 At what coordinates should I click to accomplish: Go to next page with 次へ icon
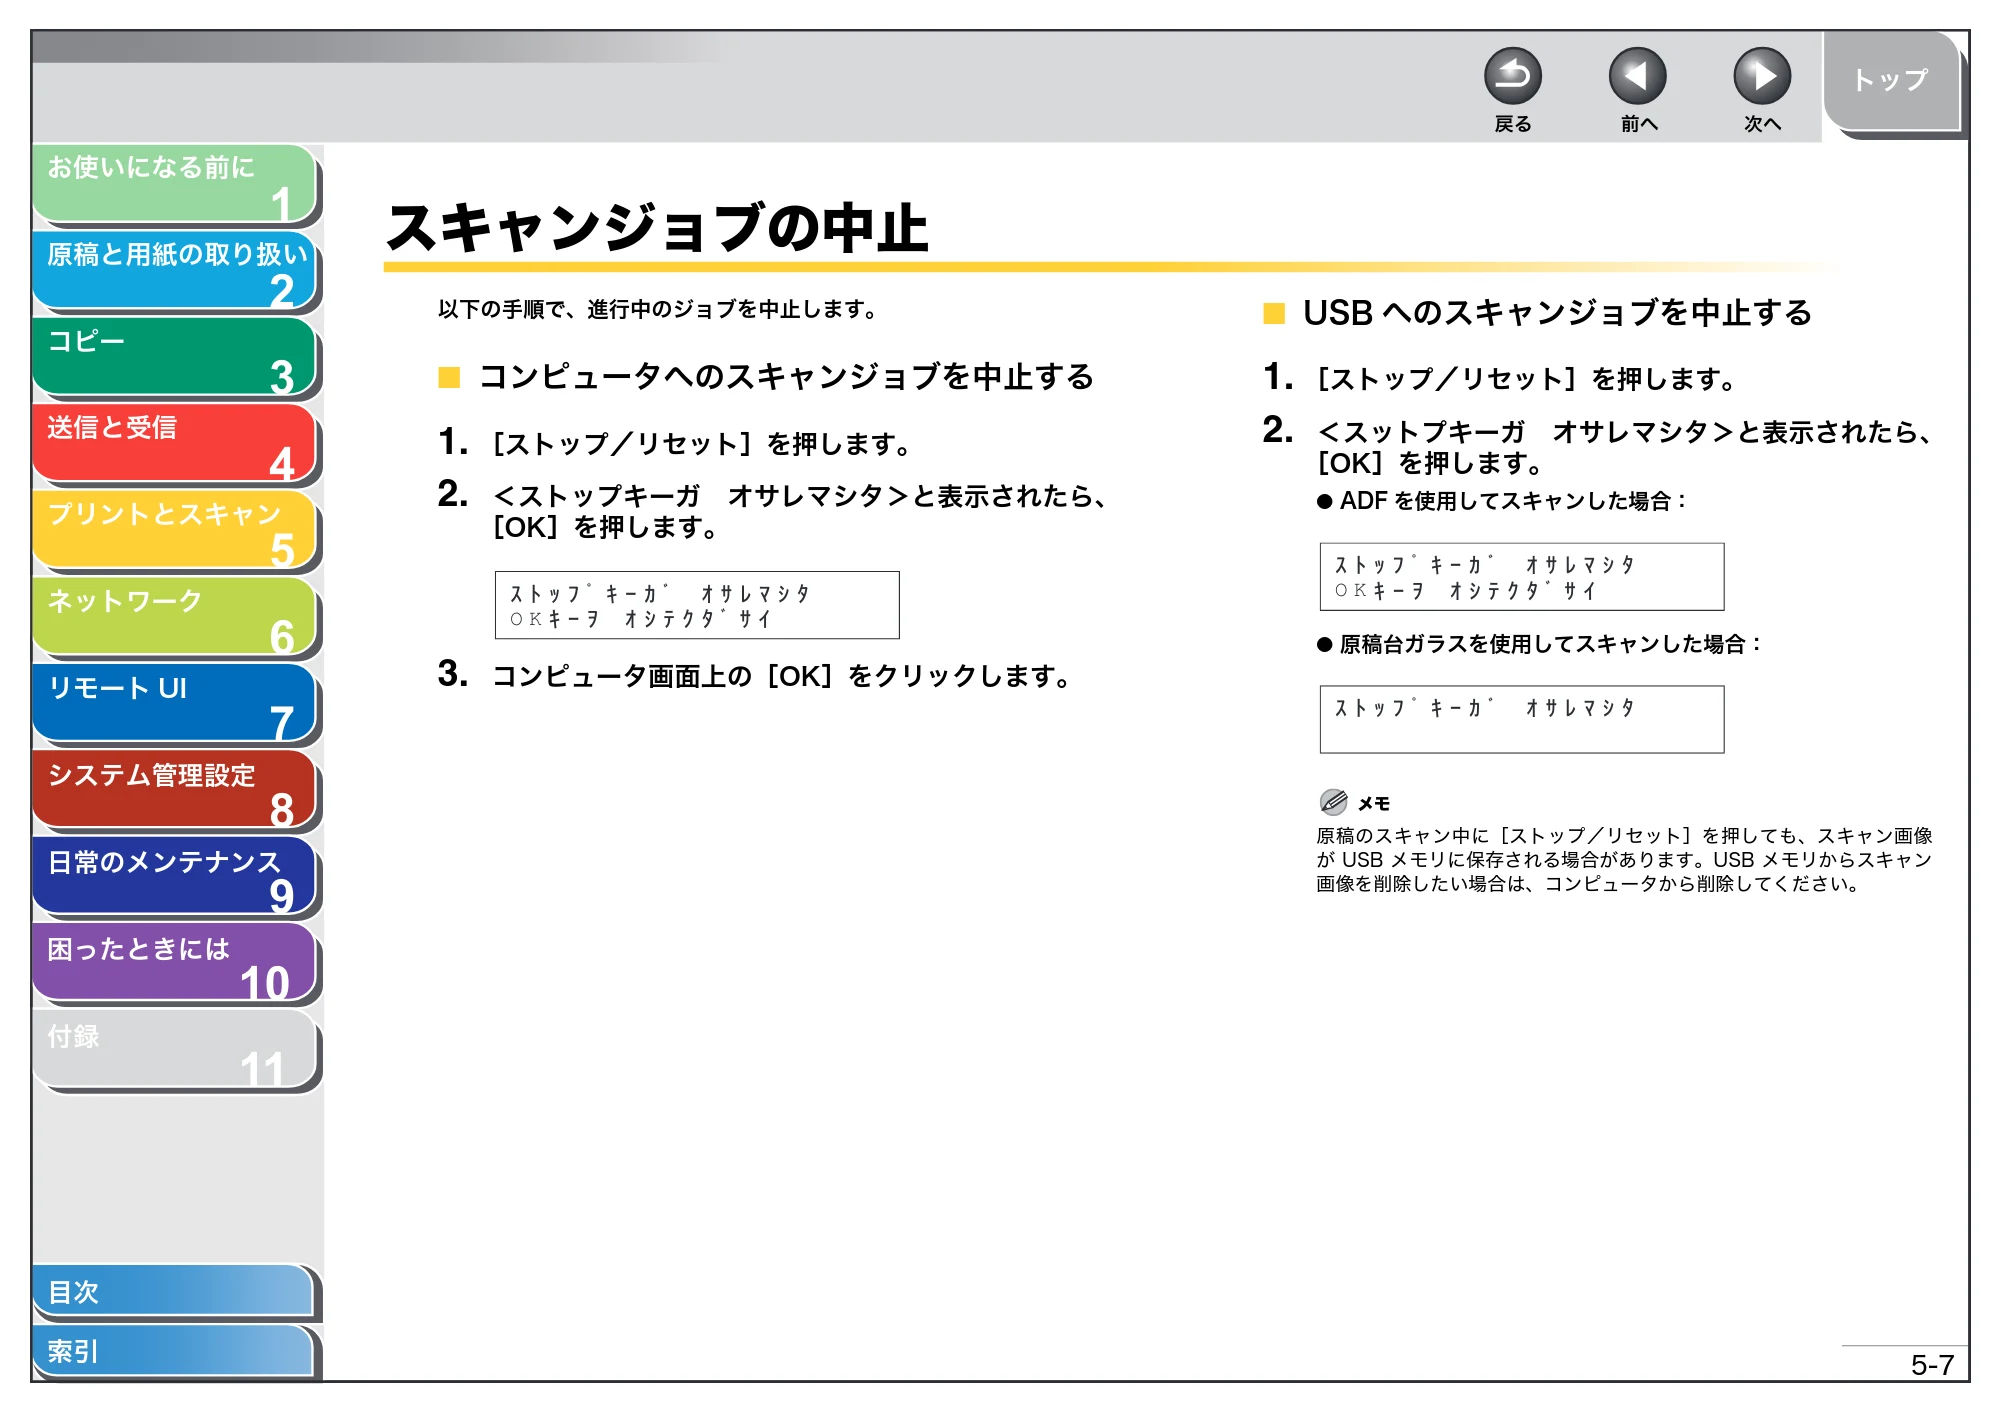click(1761, 76)
